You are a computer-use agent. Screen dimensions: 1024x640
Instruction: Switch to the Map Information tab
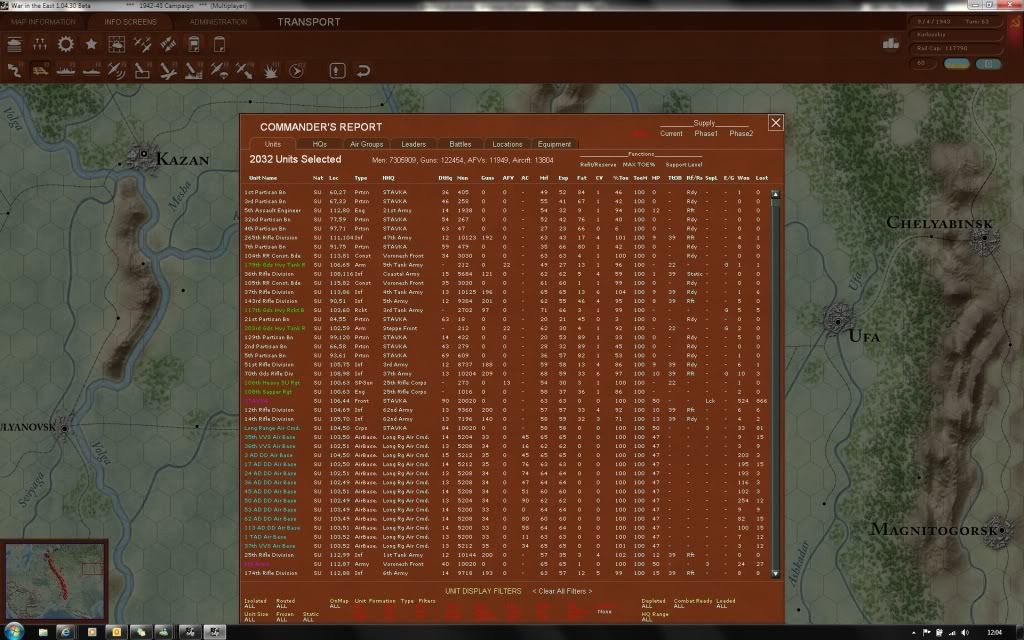tap(43, 22)
